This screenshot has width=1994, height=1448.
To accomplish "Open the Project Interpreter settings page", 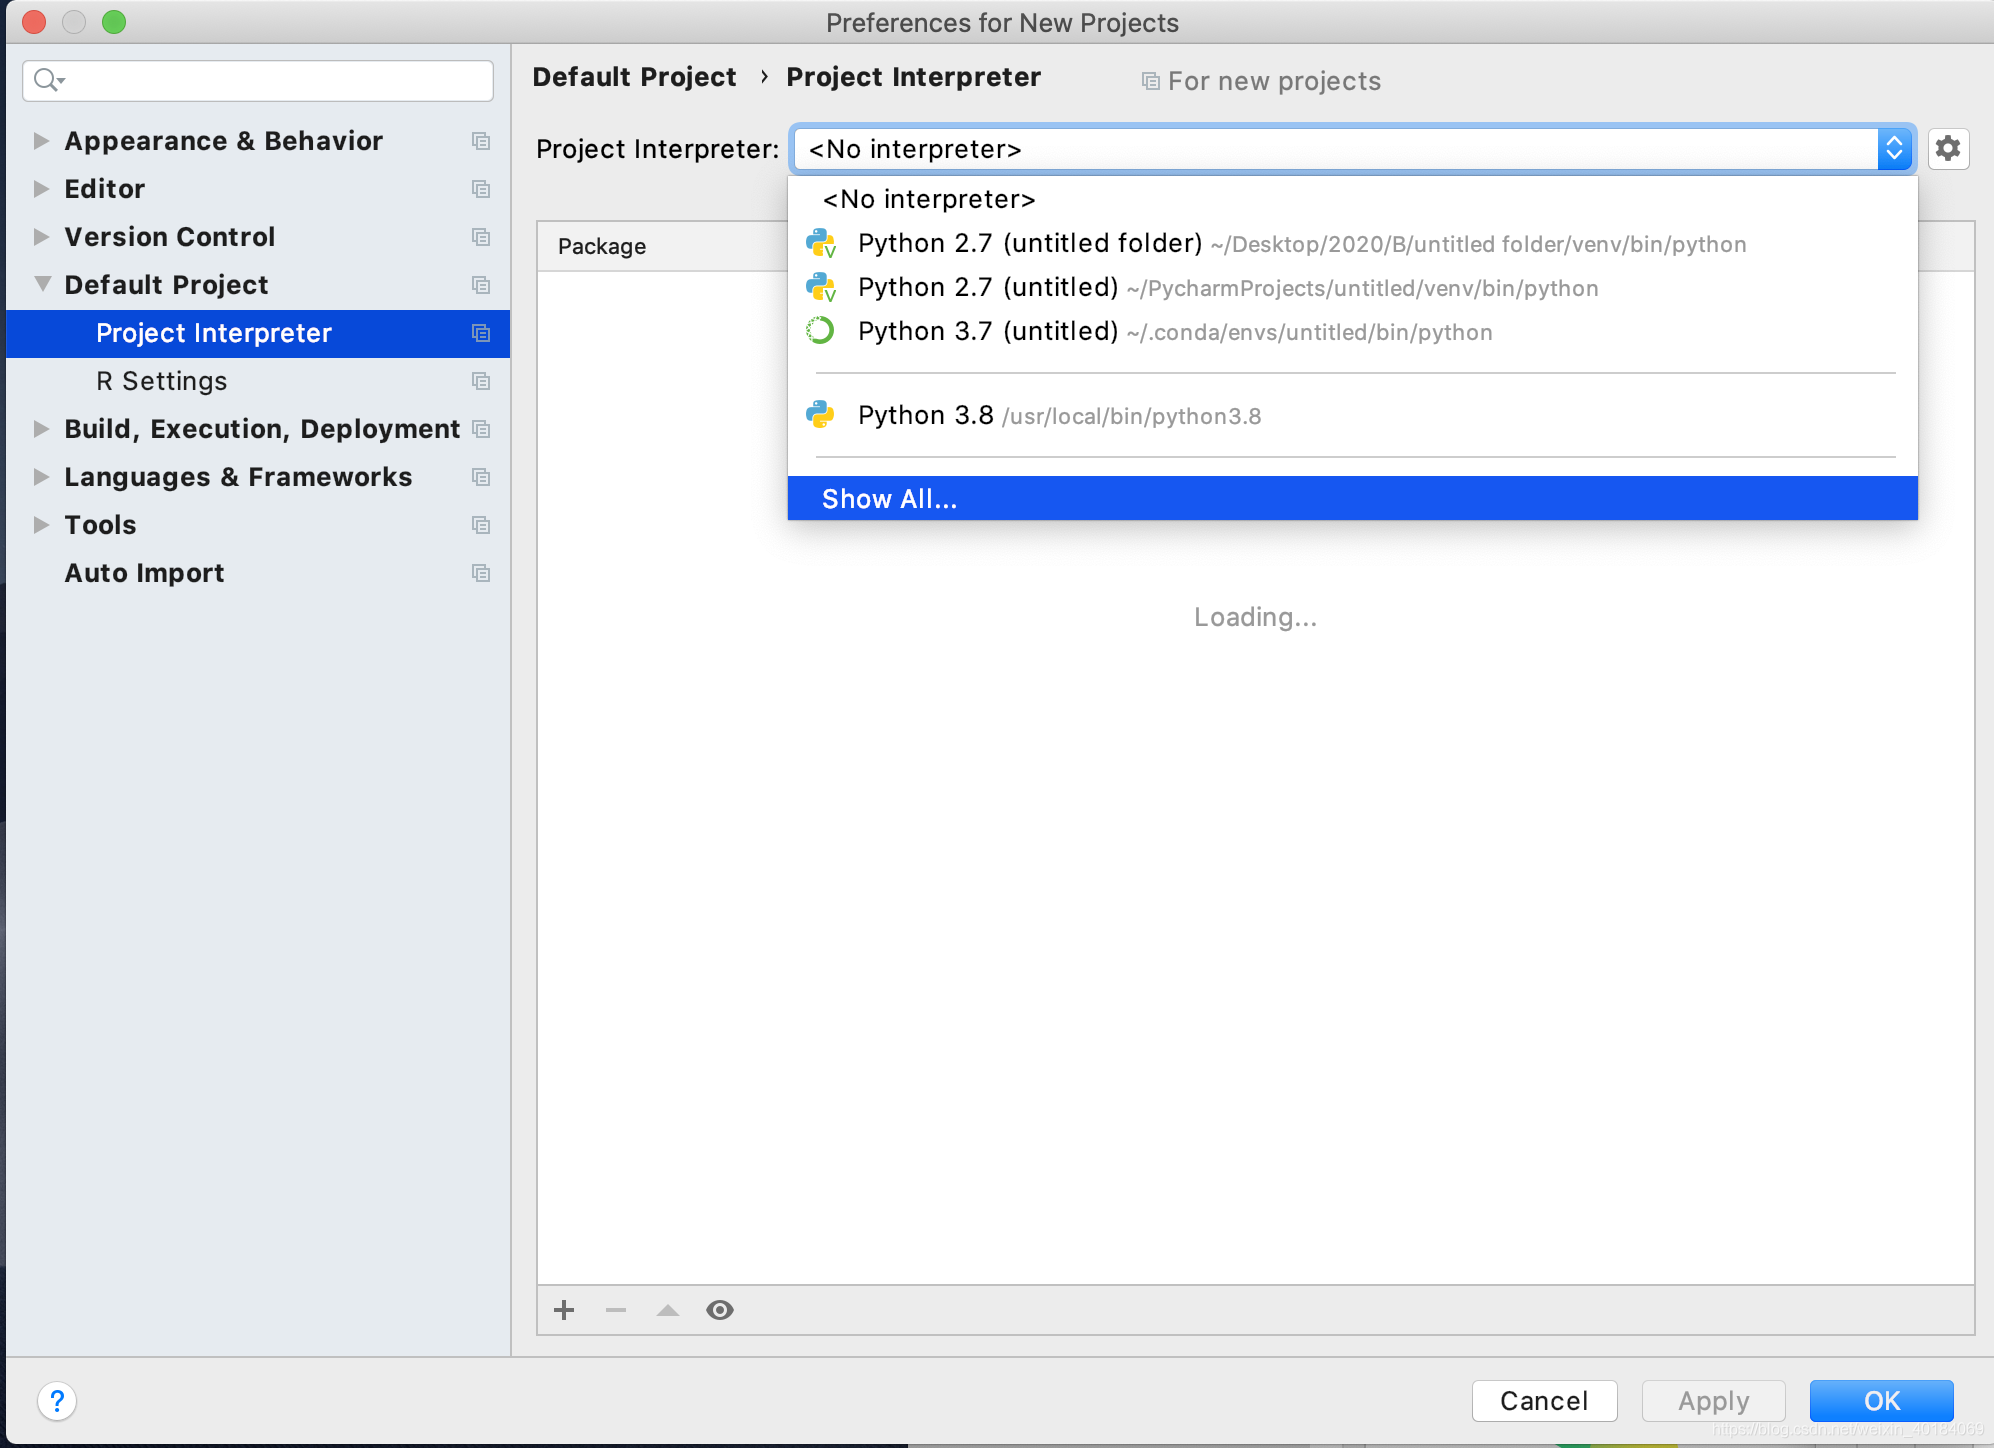I will click(258, 333).
